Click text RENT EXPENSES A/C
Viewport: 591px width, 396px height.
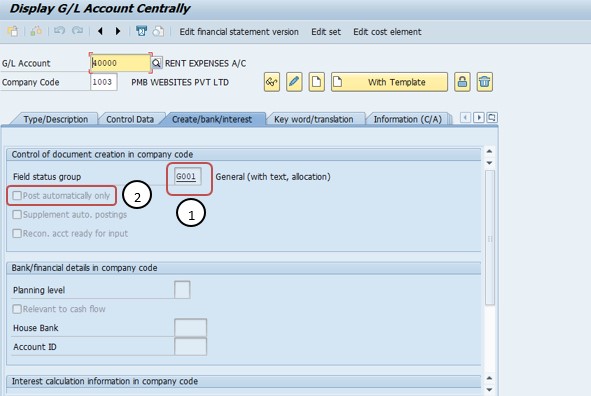point(205,63)
